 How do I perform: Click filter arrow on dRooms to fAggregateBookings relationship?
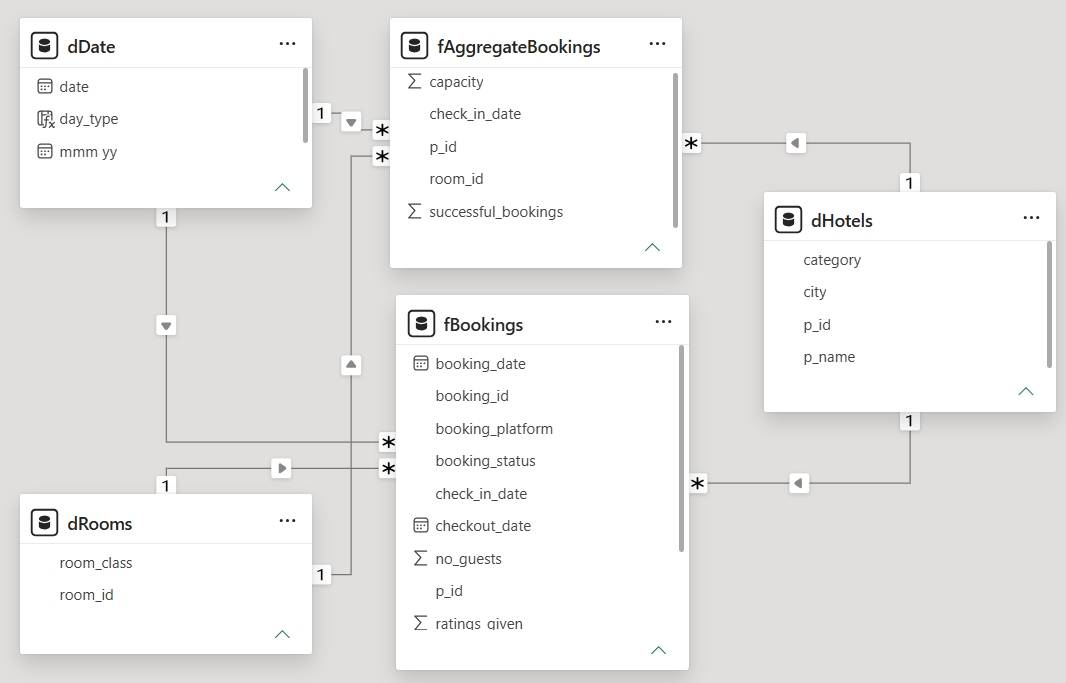[x=351, y=365]
